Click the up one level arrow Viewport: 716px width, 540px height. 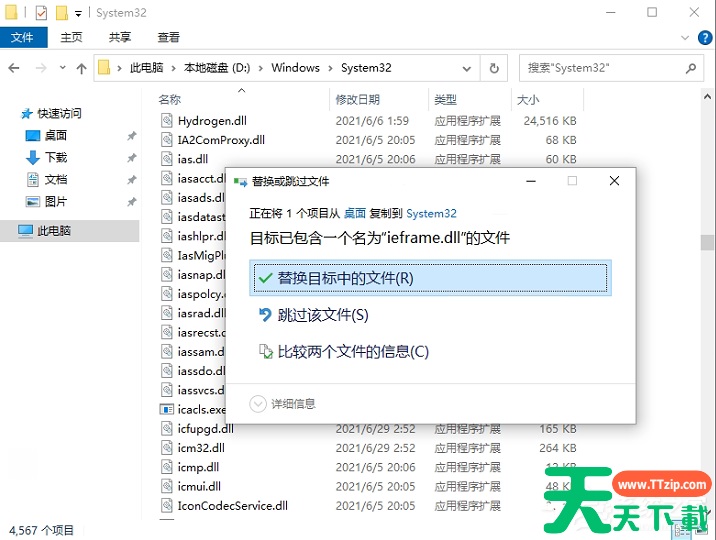click(x=81, y=68)
